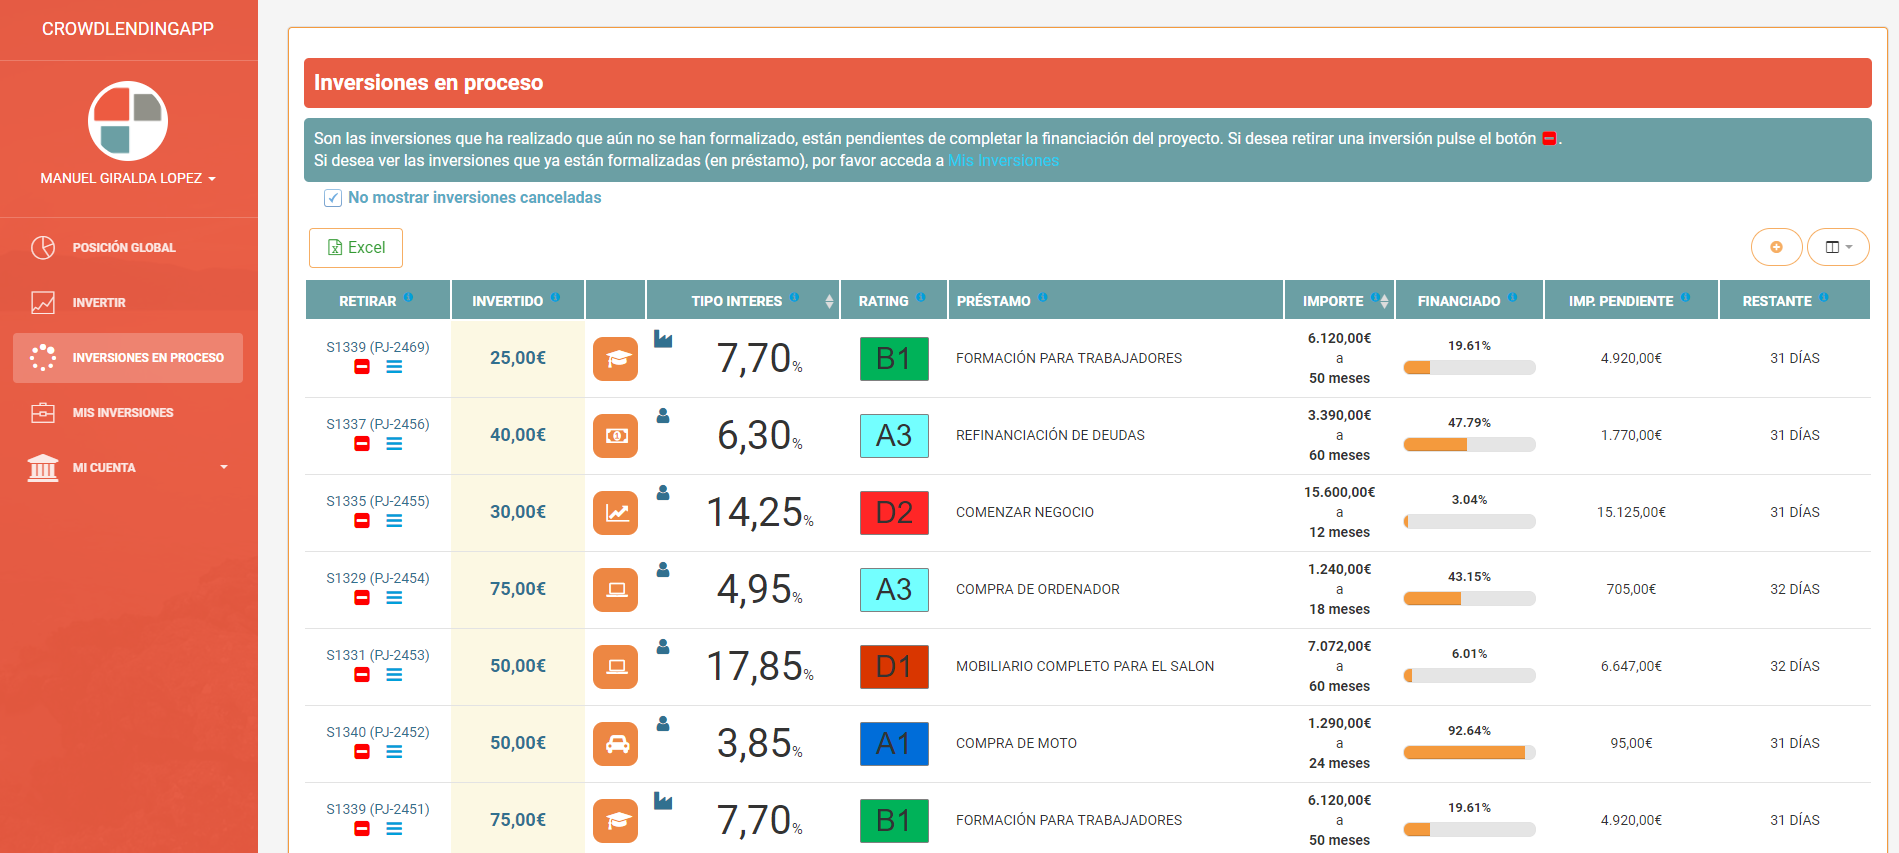Image resolution: width=1899 pixels, height=853 pixels.
Task: Click car icon for Compra de moto
Action: pos(616,744)
